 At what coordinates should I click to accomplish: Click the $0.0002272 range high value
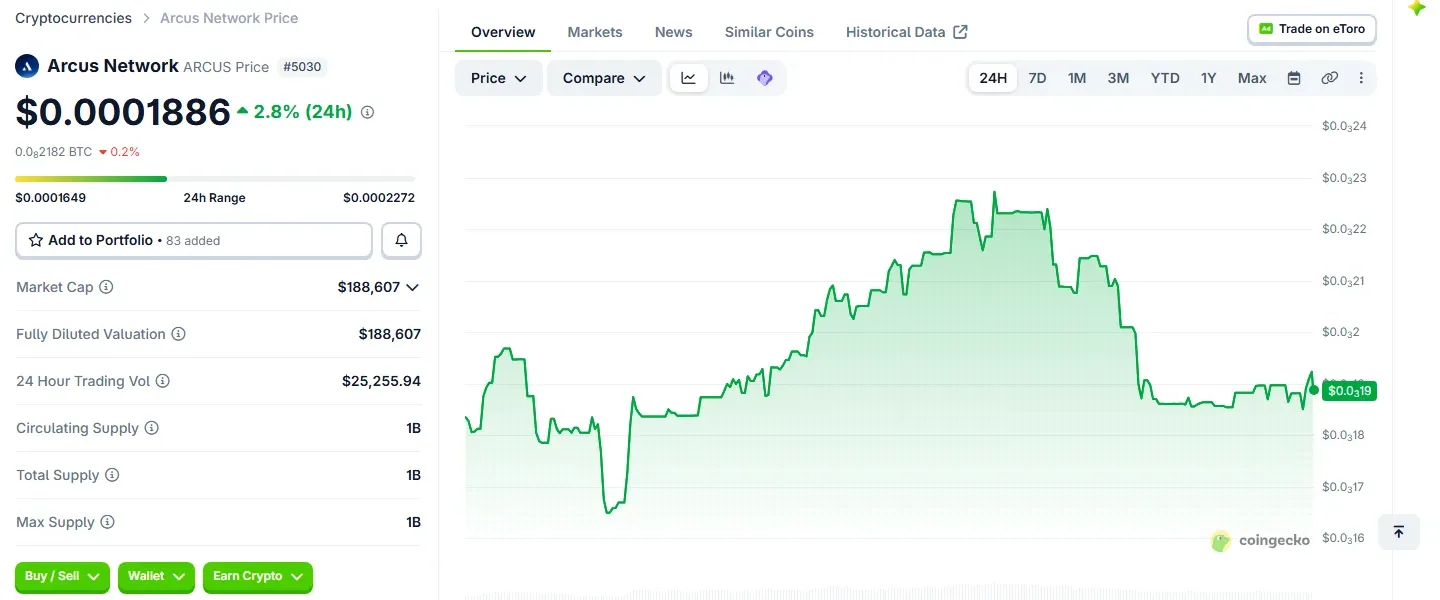(379, 198)
